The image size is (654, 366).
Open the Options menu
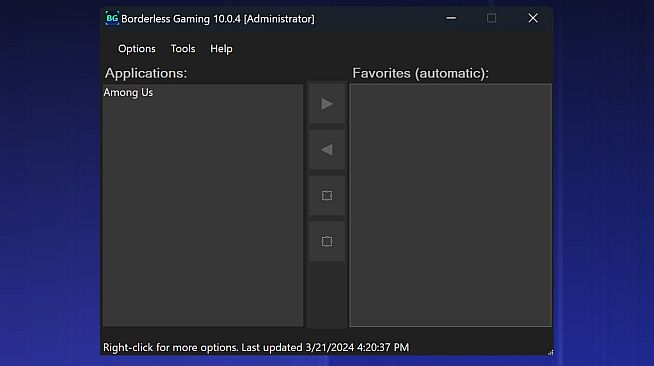click(136, 49)
